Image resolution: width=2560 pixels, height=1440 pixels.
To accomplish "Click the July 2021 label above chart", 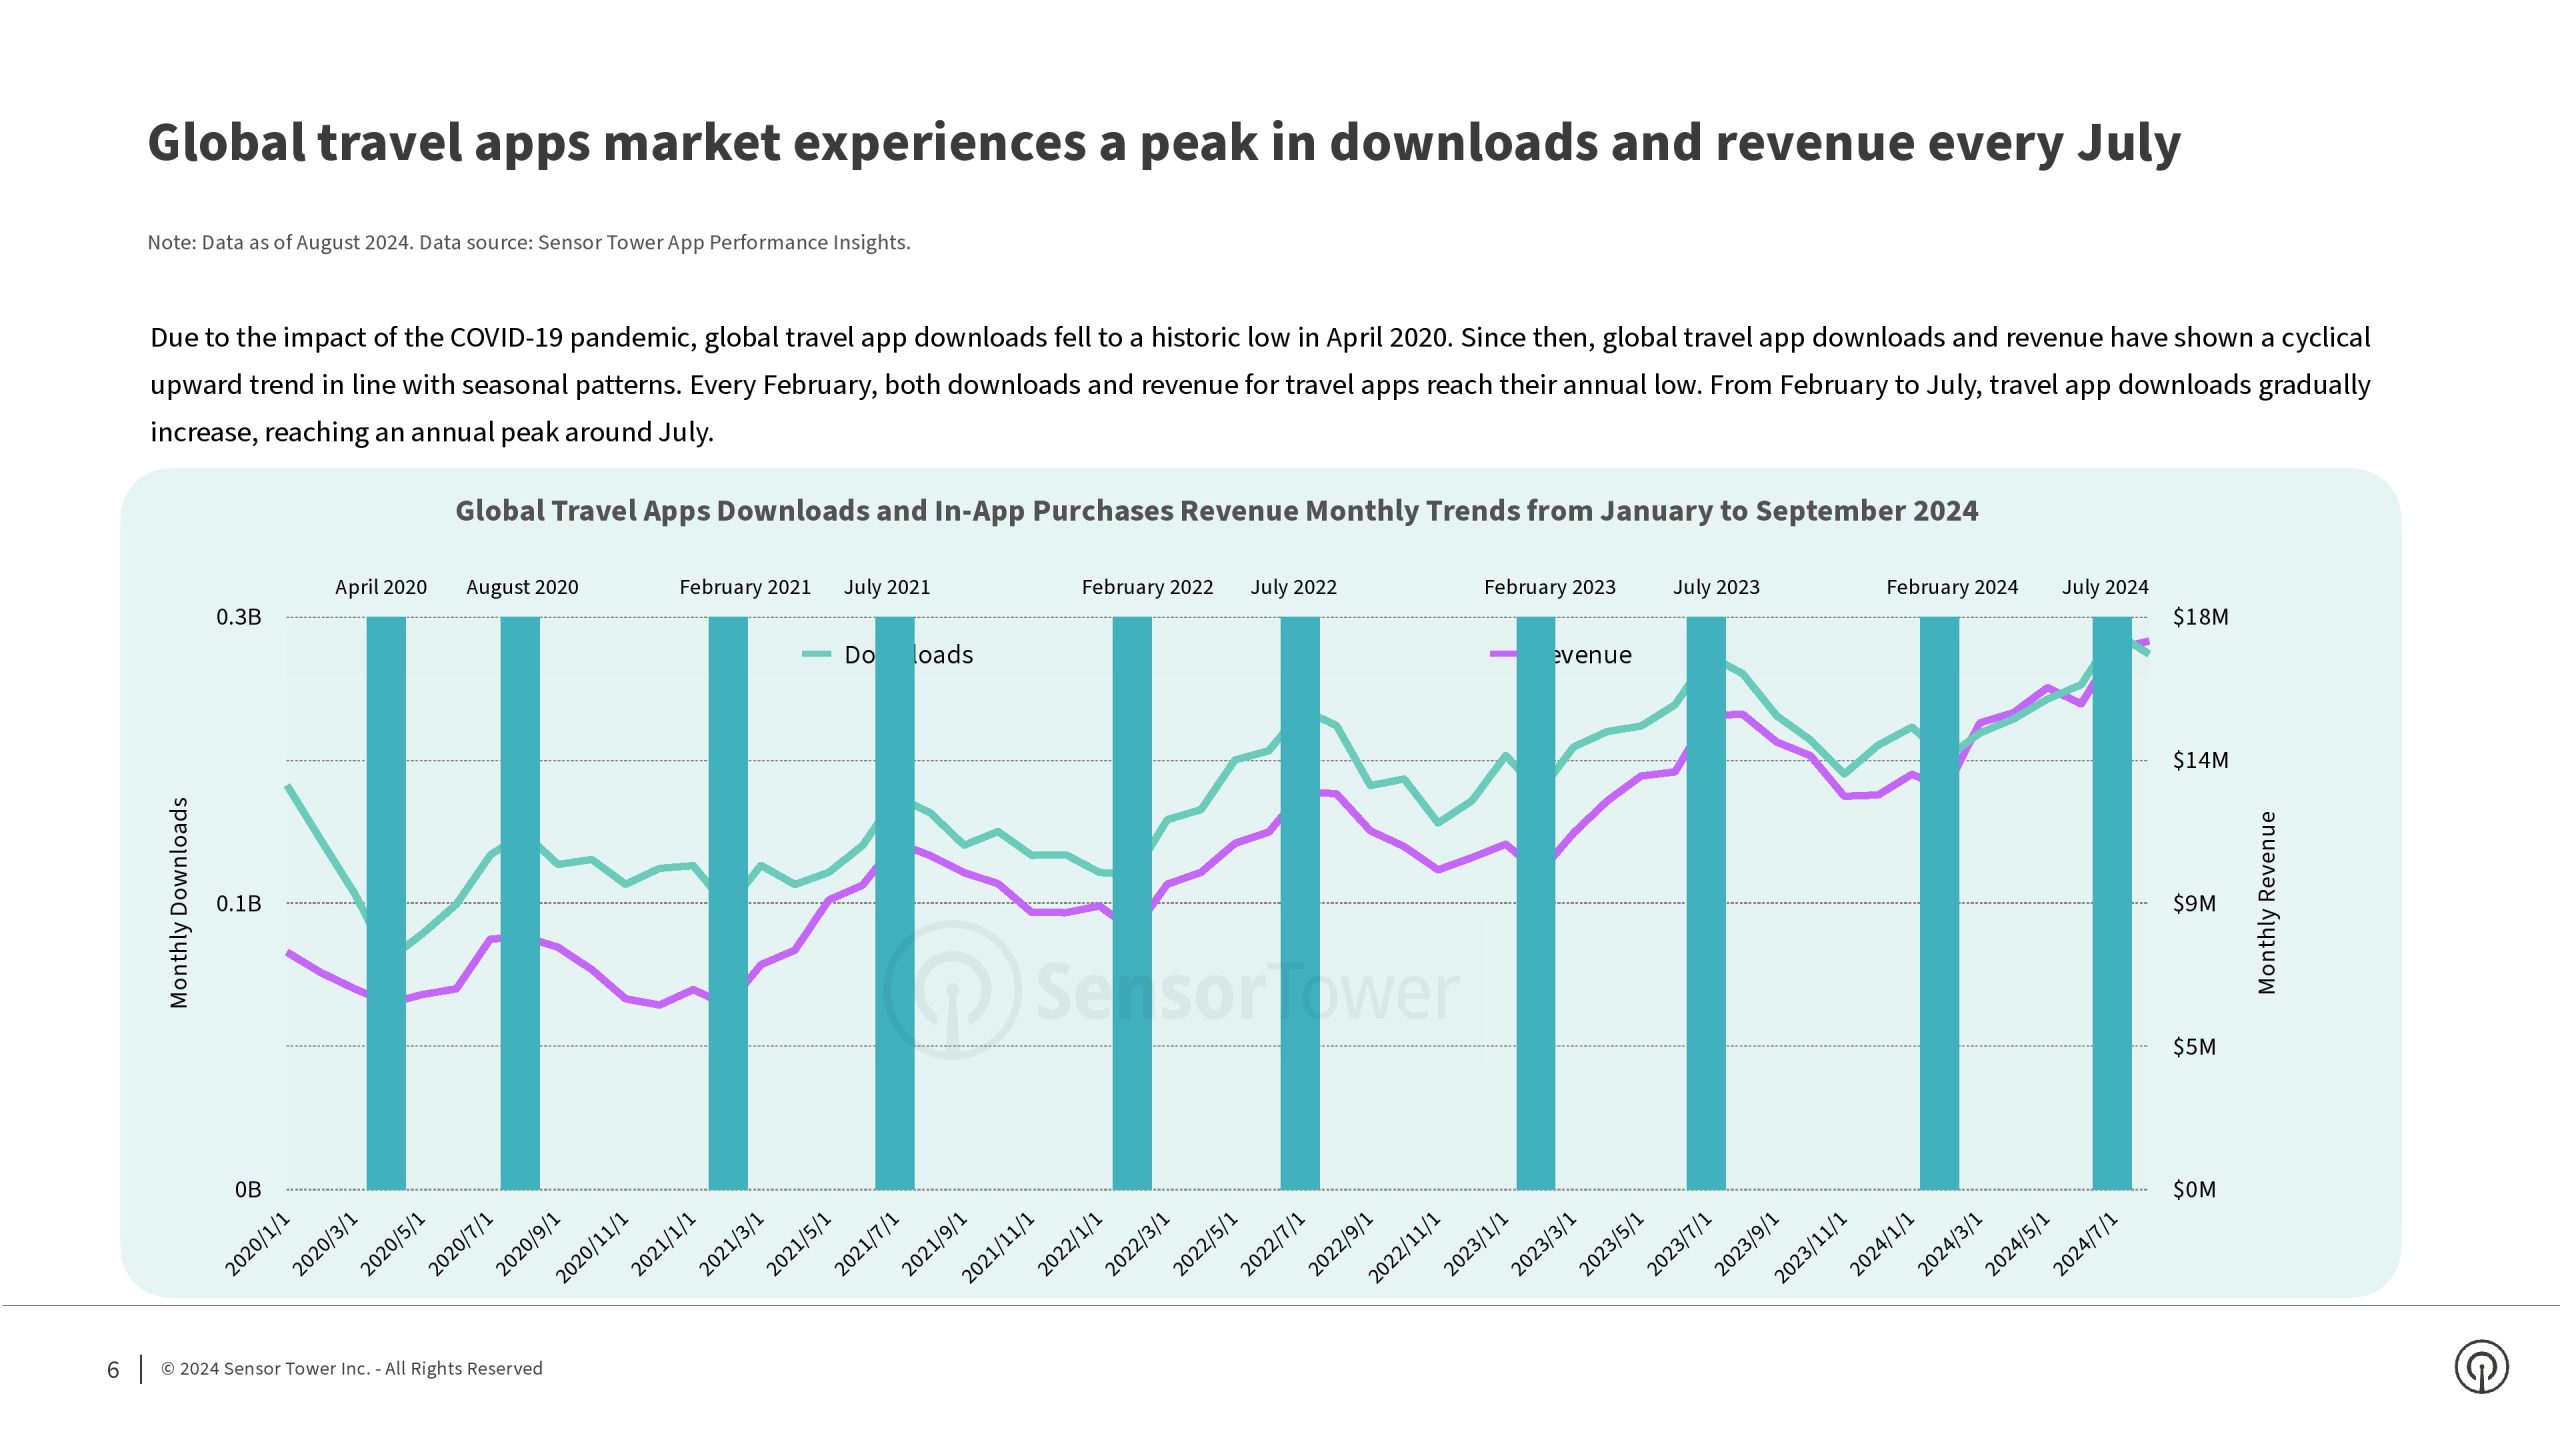I will pyautogui.click(x=887, y=587).
